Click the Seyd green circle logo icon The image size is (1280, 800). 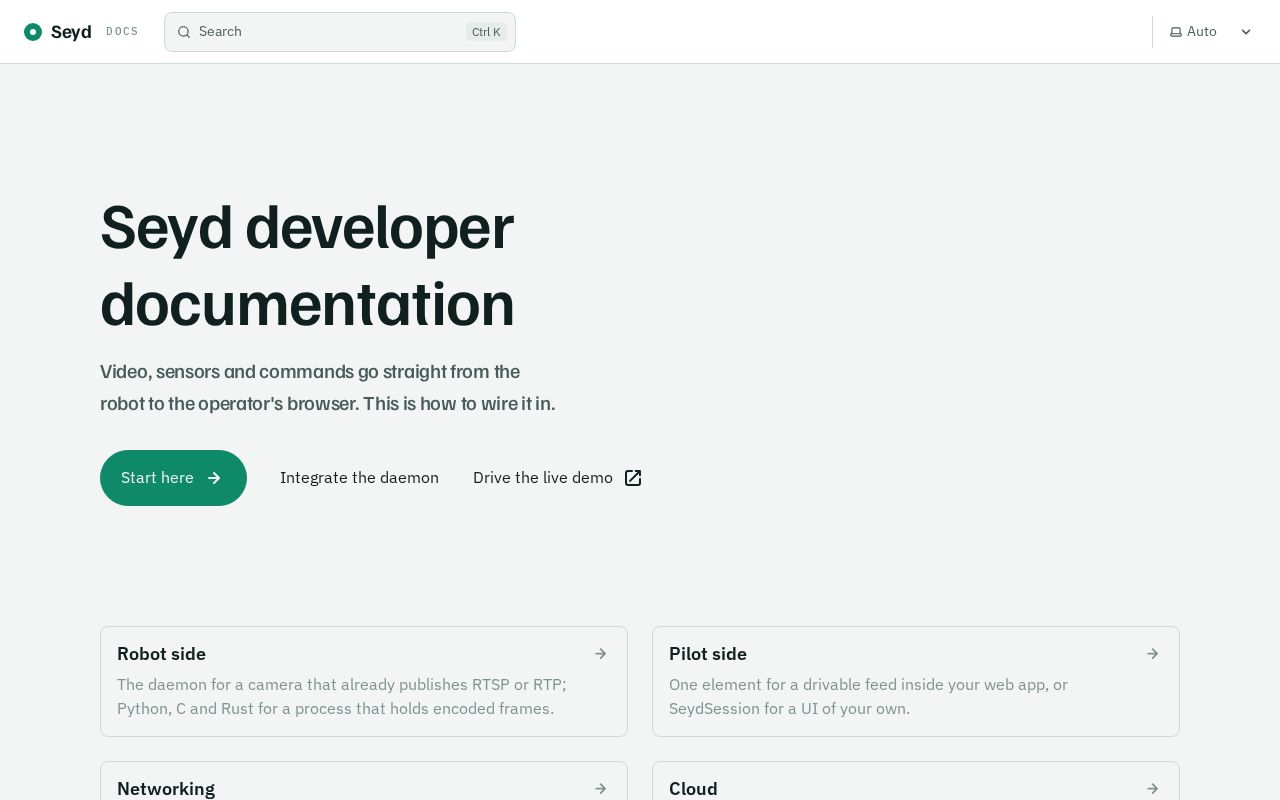33,32
